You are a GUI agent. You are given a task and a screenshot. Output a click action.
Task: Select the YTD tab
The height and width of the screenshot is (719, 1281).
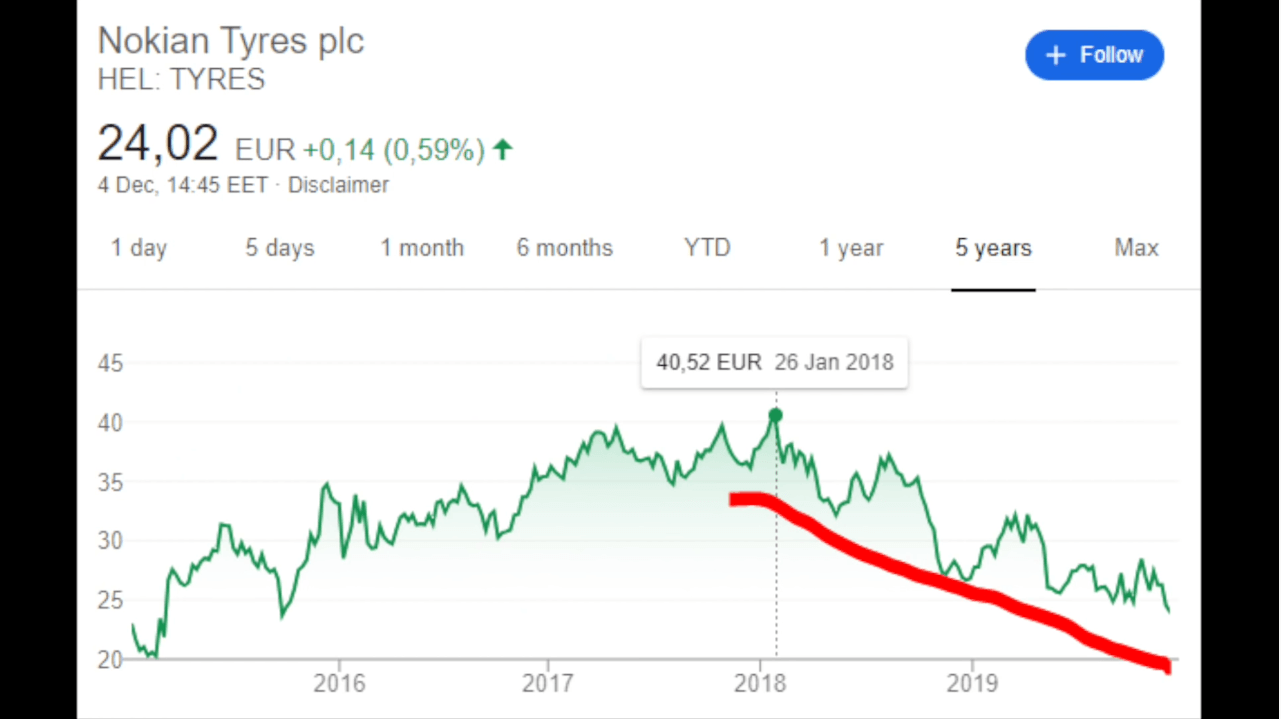click(707, 248)
